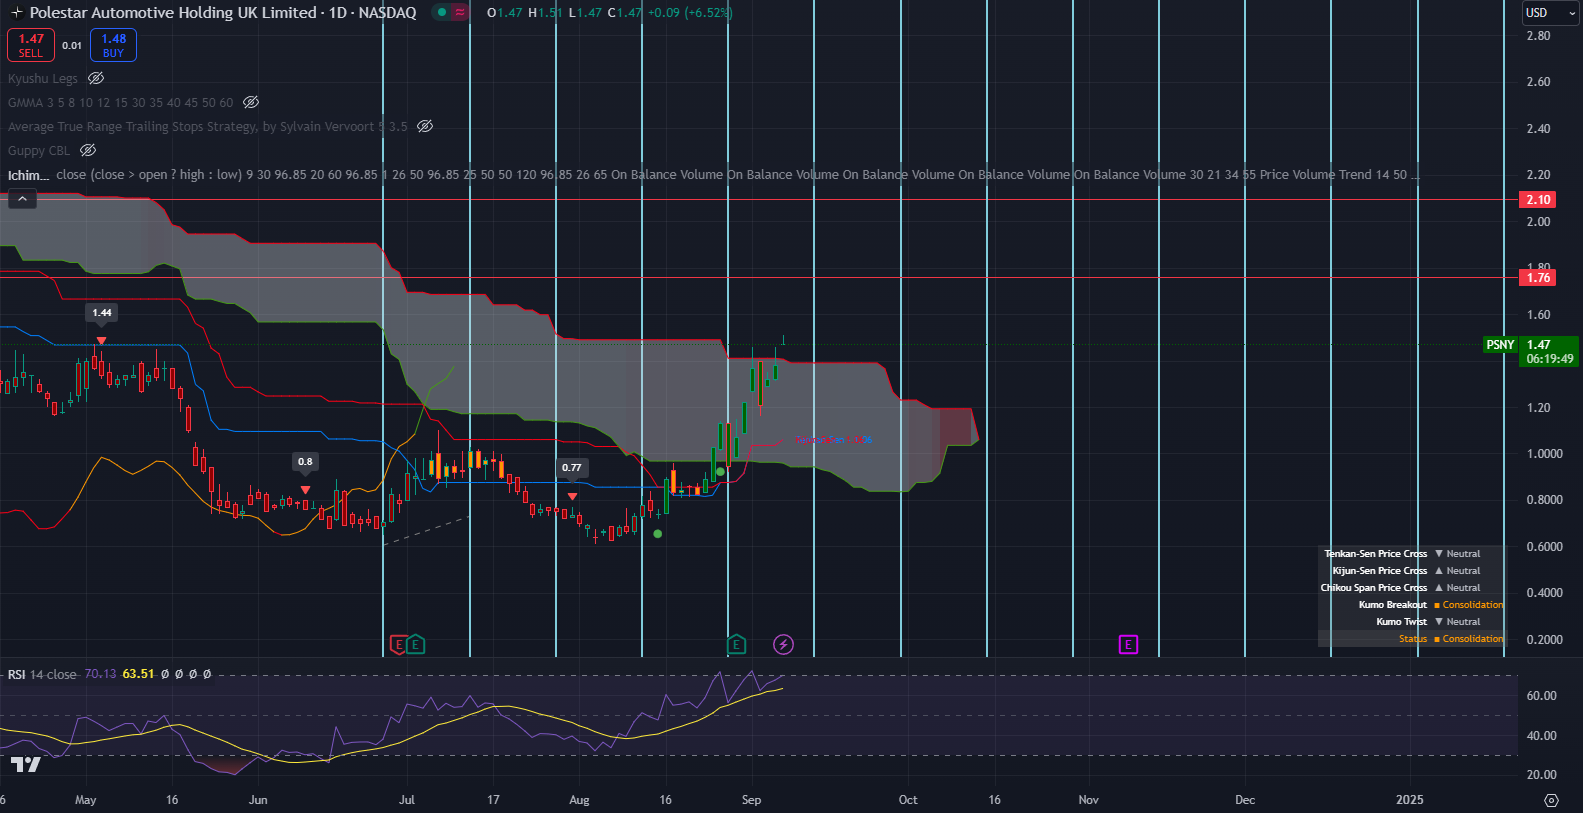Select the Kyushu Legs indicator label
The image size is (1583, 813).
click(x=43, y=78)
